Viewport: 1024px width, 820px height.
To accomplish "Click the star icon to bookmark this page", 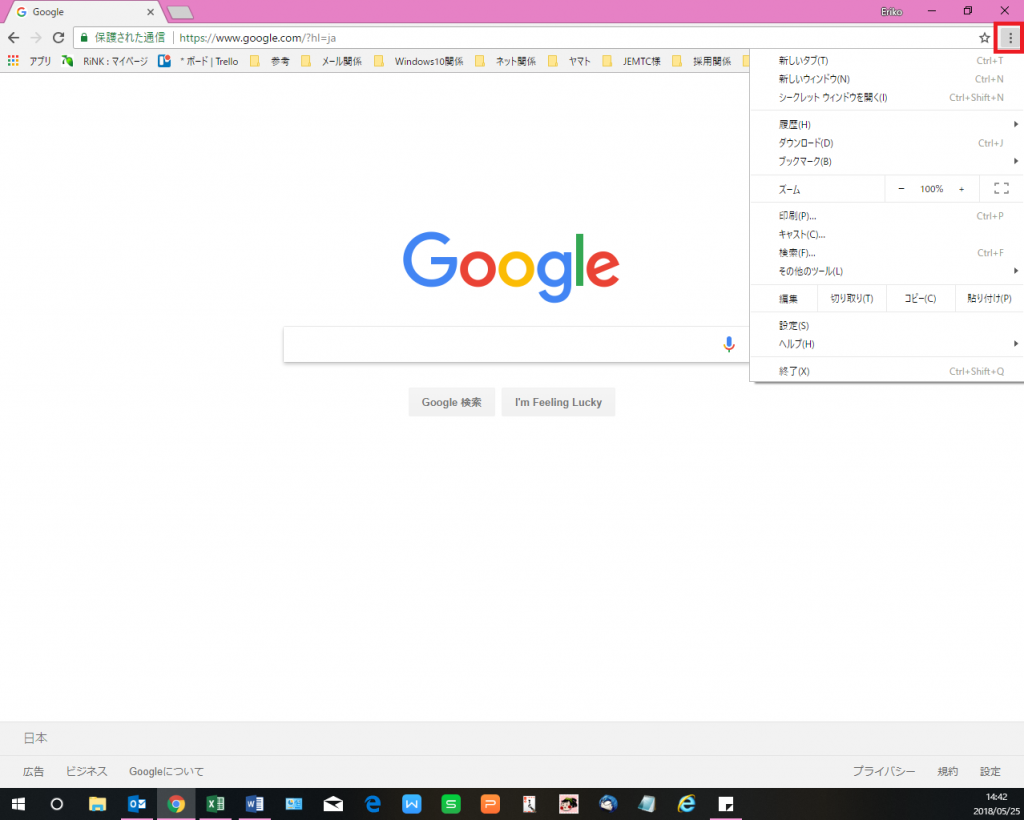I will [x=985, y=35].
